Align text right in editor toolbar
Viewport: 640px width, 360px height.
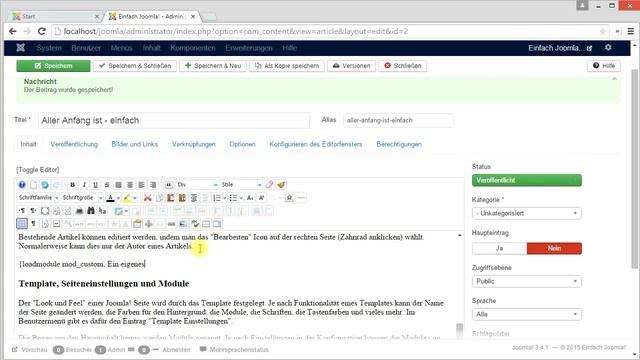click(x=153, y=185)
